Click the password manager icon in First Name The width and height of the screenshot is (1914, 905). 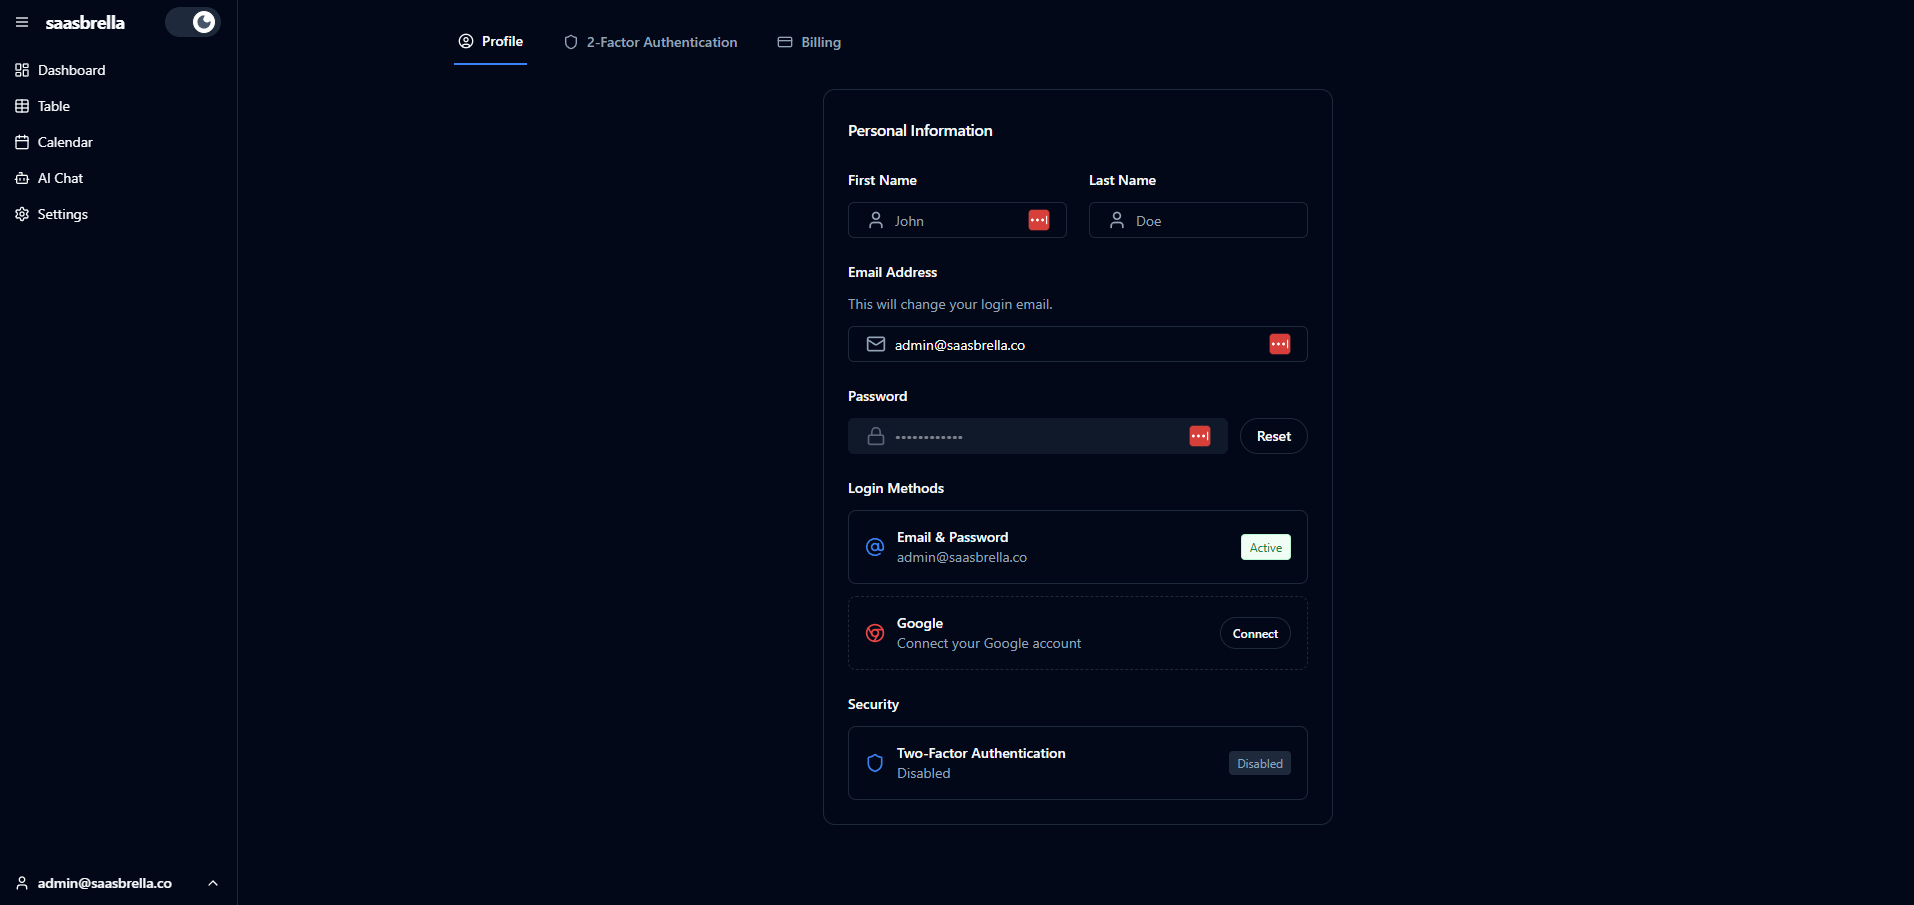click(x=1039, y=220)
